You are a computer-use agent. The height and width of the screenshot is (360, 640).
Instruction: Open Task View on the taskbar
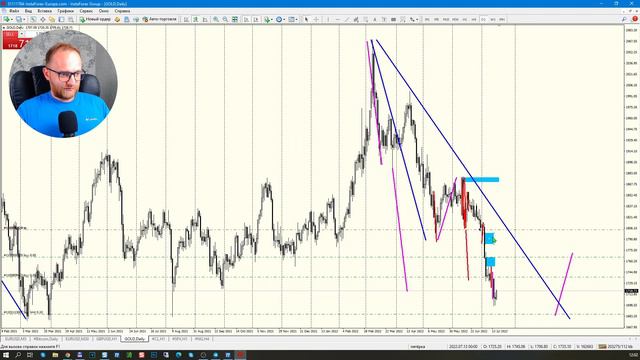point(30,355)
